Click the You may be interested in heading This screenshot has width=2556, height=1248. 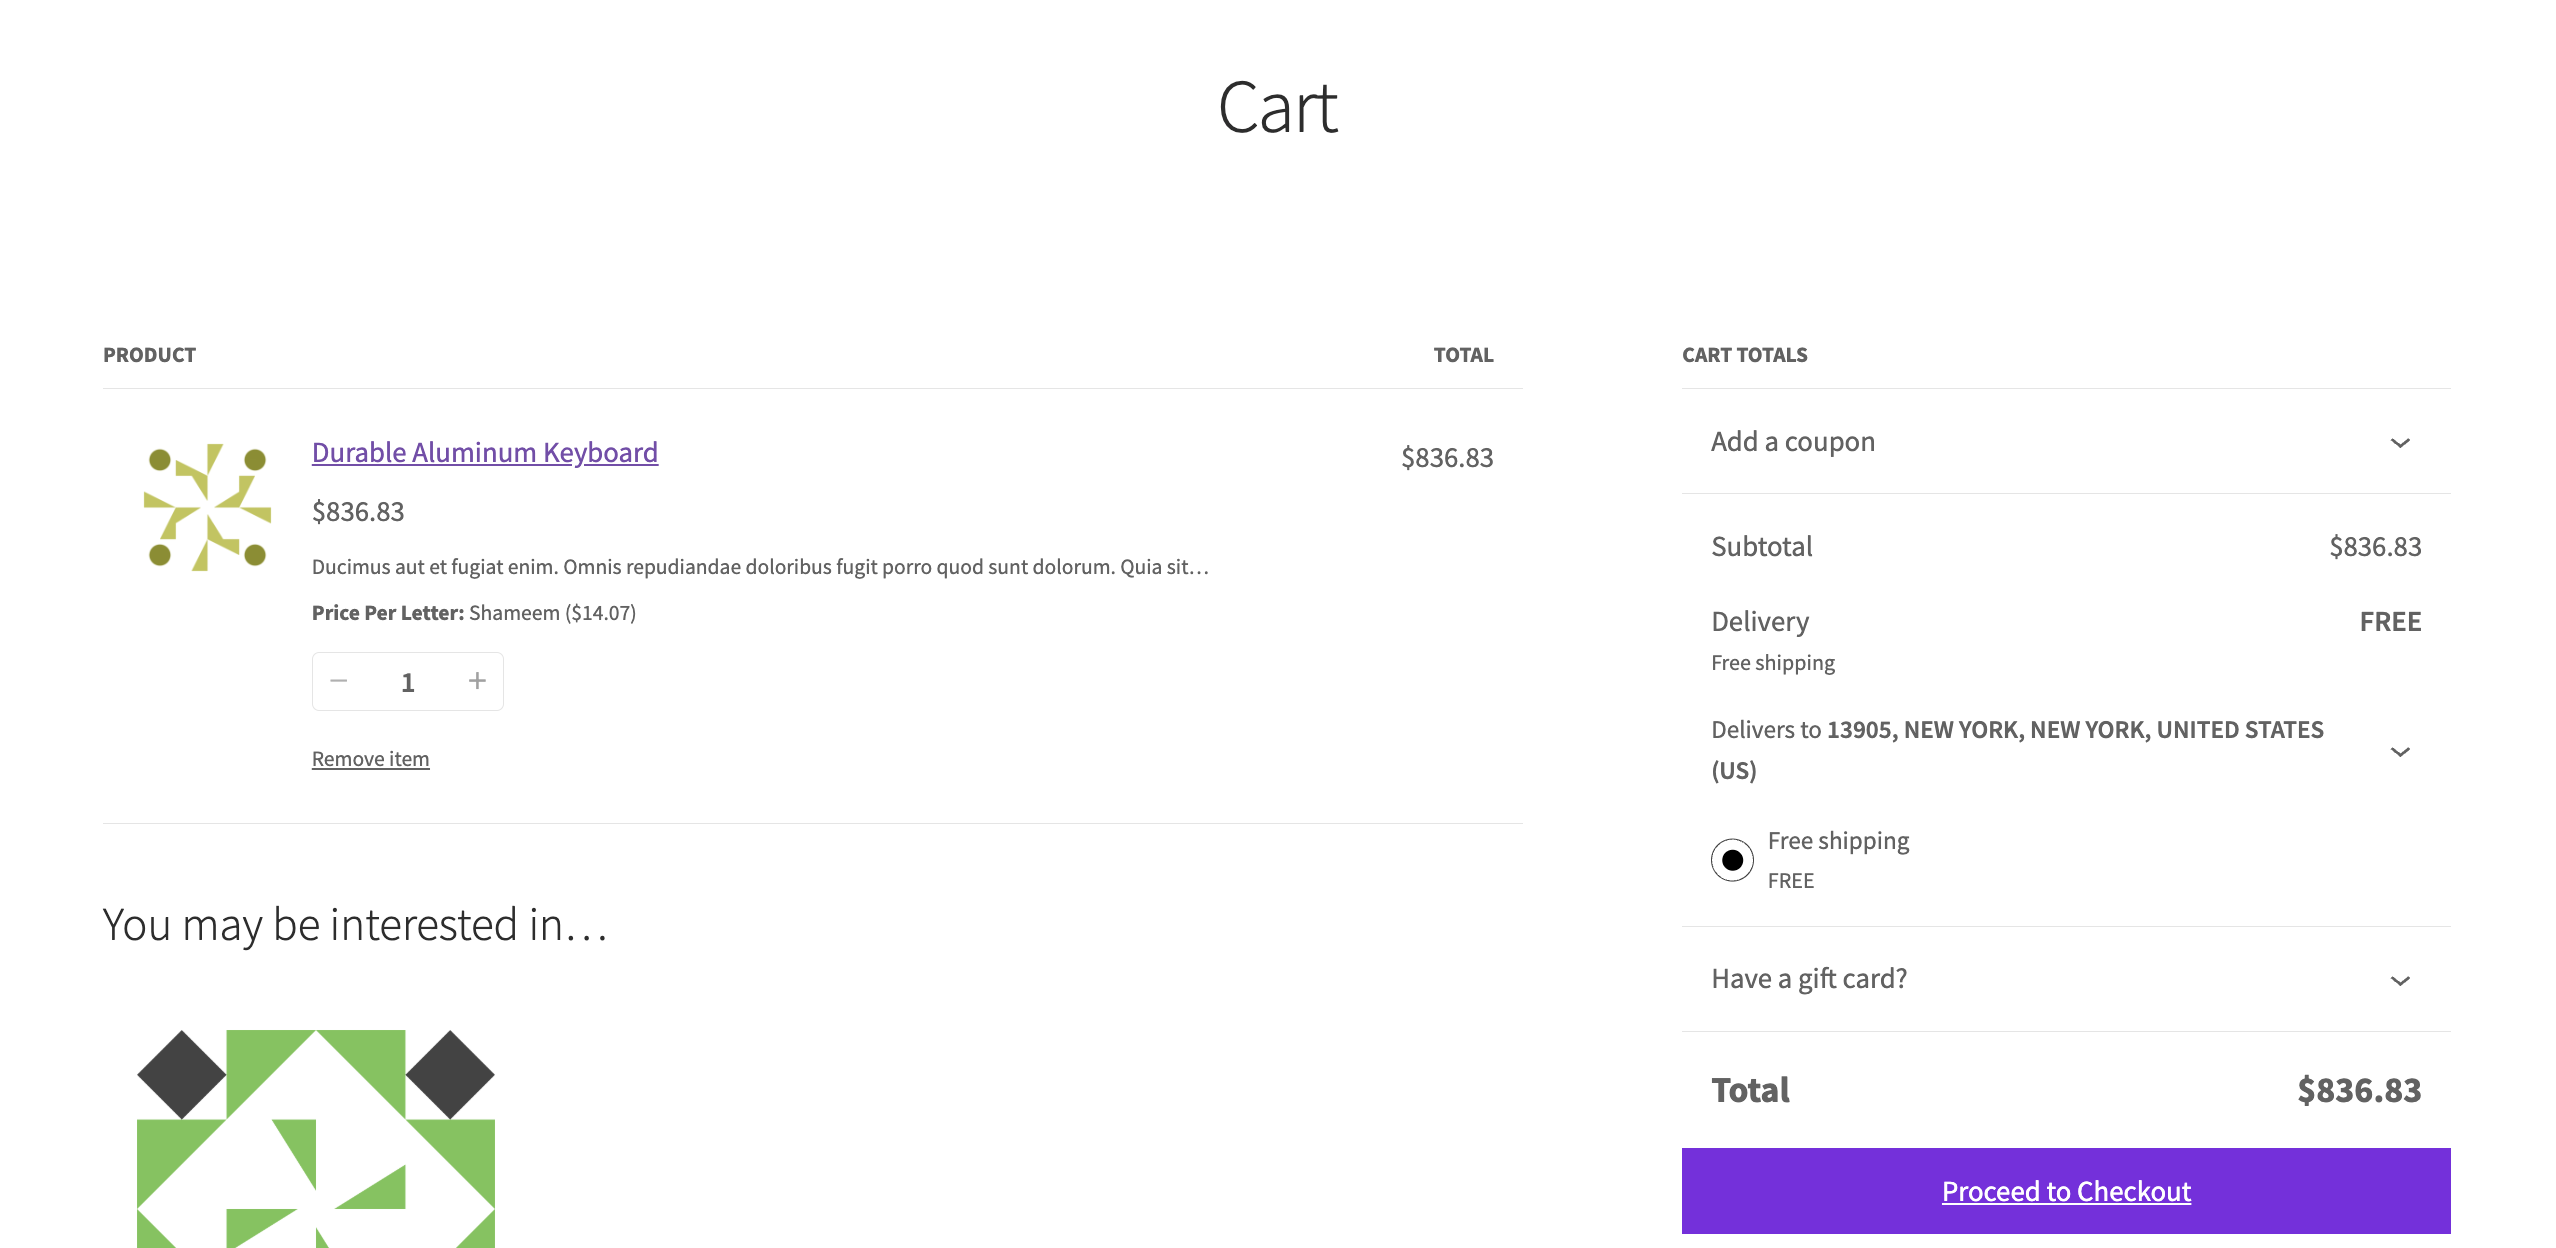(355, 925)
